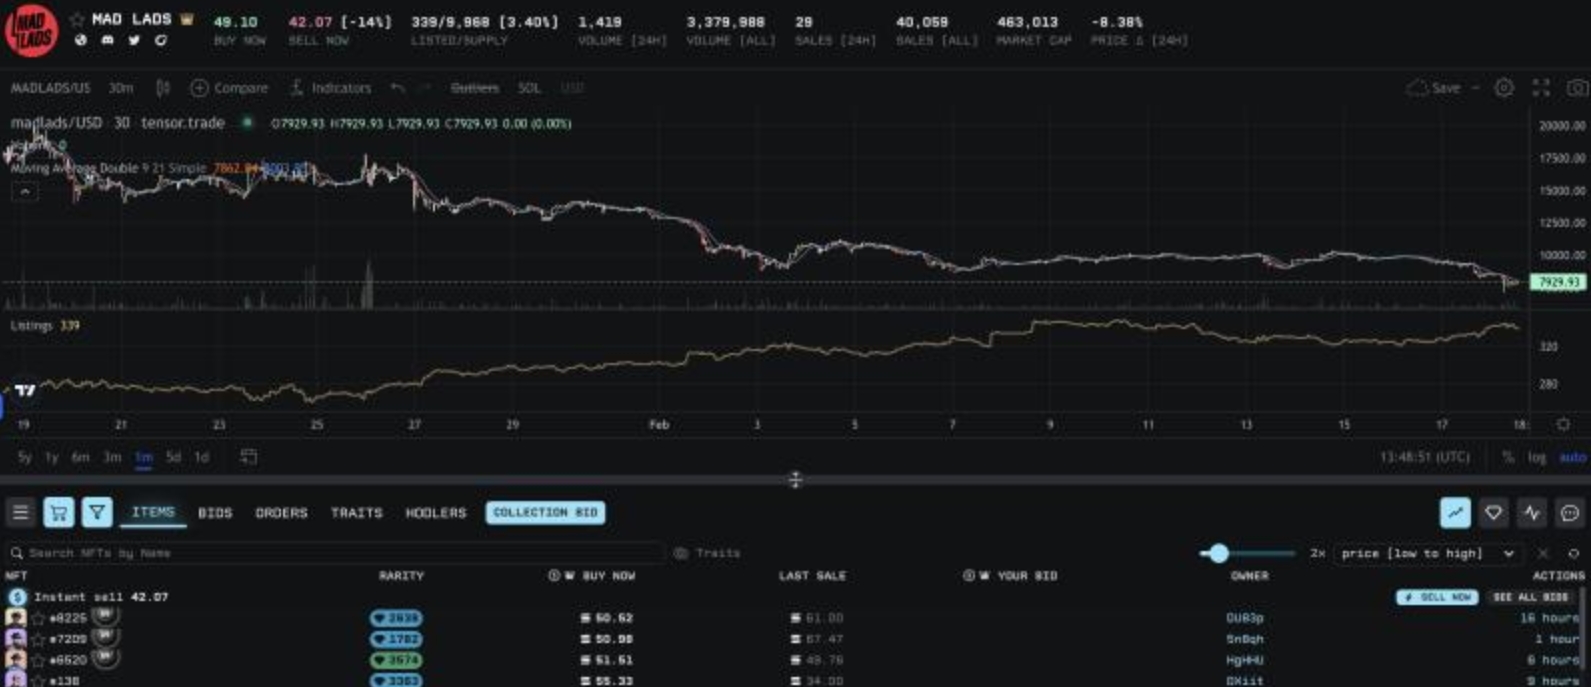Set chart range to 1d
1591x687 pixels.
(201, 457)
